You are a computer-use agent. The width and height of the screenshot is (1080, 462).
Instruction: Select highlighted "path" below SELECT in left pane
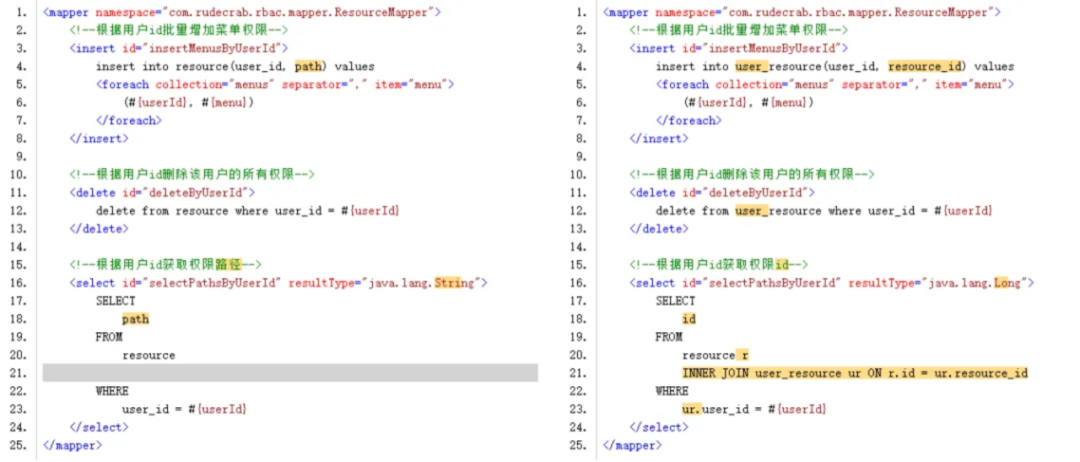coord(135,319)
